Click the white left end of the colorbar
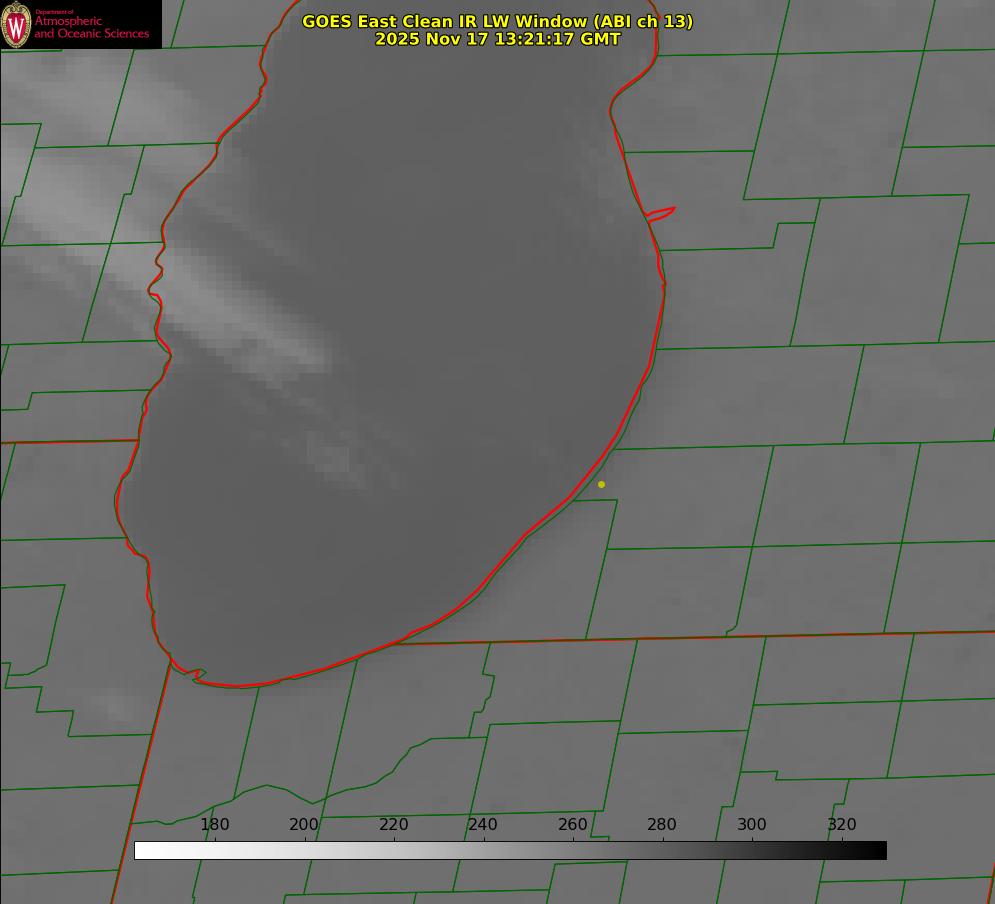The width and height of the screenshot is (995, 904). [x=141, y=851]
